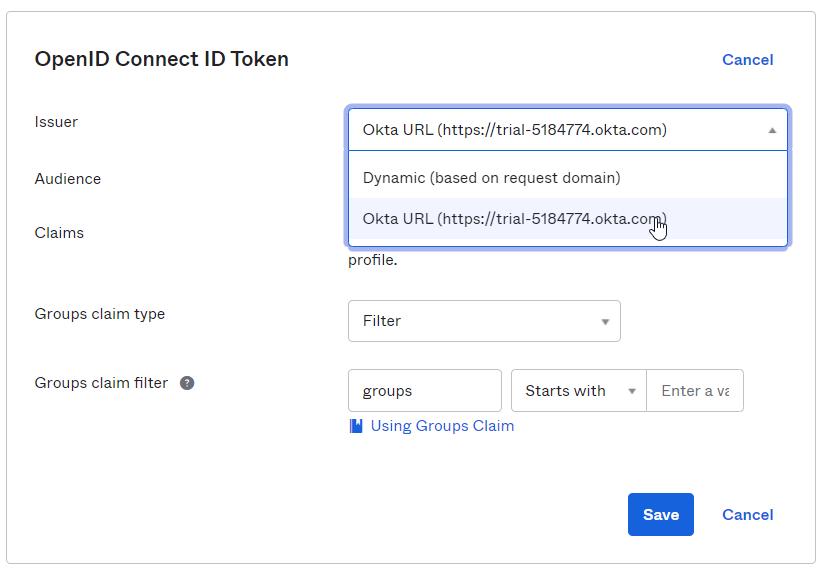
Task: Click the Filter dropdown down-arrow icon
Action: coord(605,321)
